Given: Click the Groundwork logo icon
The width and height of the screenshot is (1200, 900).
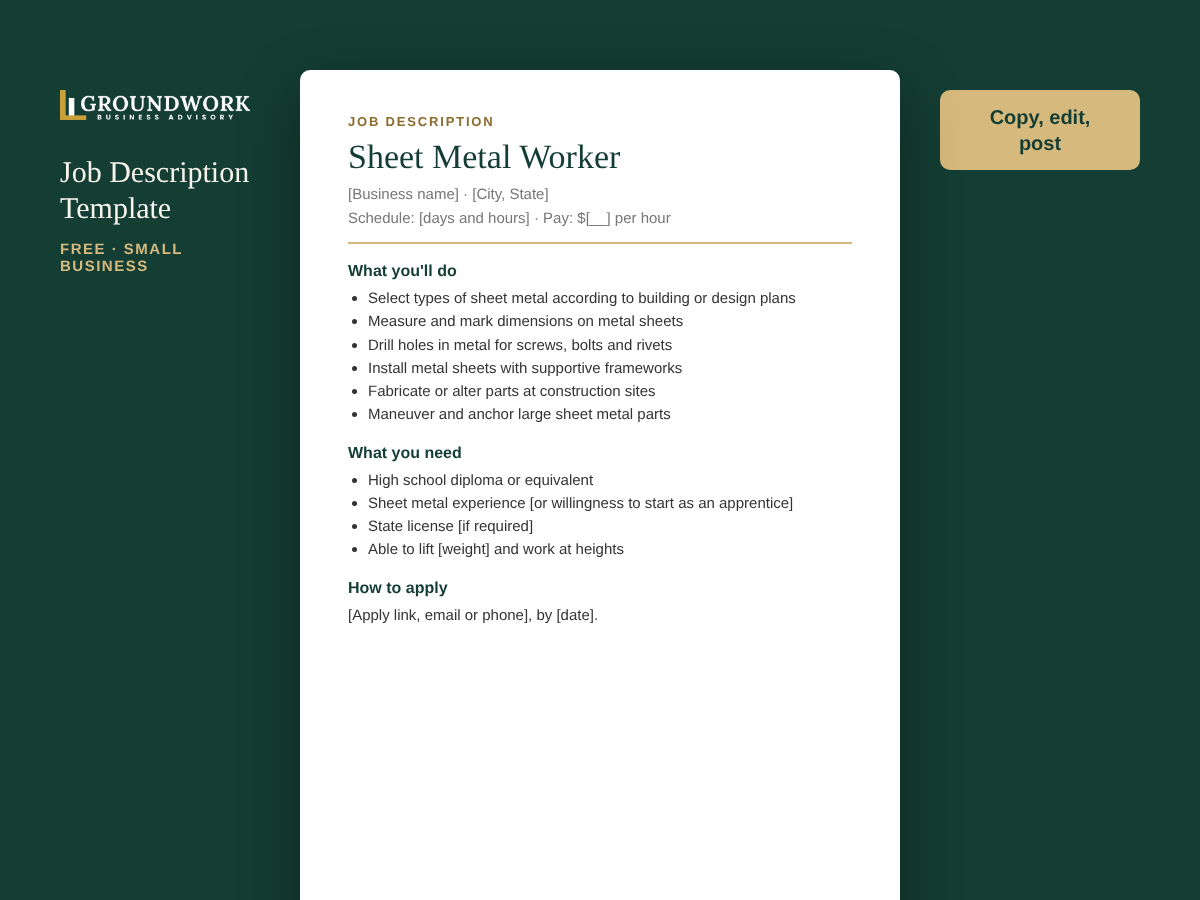Looking at the screenshot, I should [72, 105].
